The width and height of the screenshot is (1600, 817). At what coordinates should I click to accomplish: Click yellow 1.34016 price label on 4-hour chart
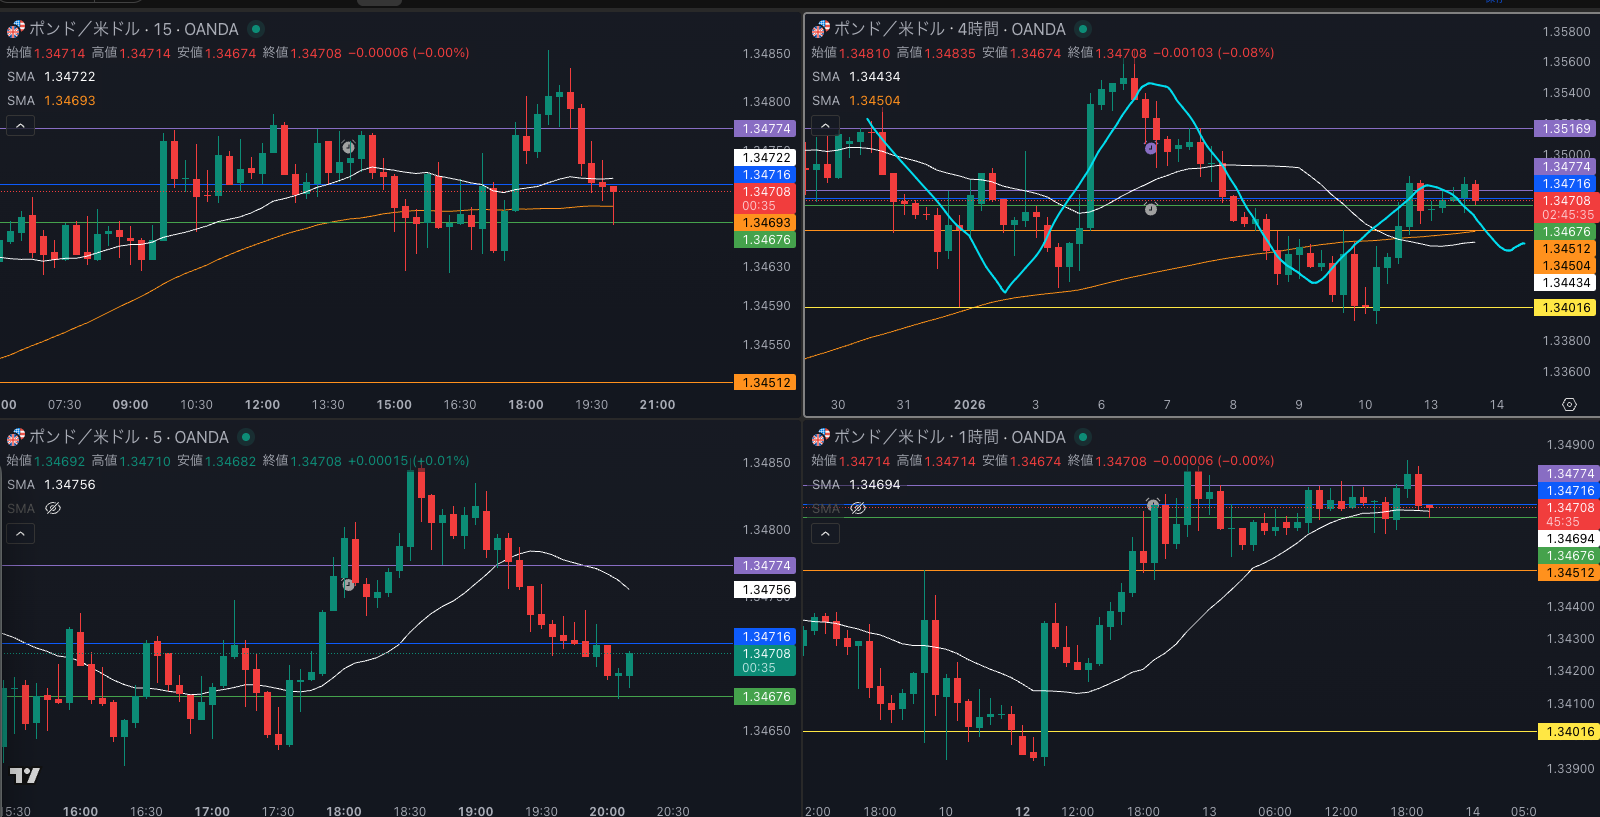(1566, 308)
